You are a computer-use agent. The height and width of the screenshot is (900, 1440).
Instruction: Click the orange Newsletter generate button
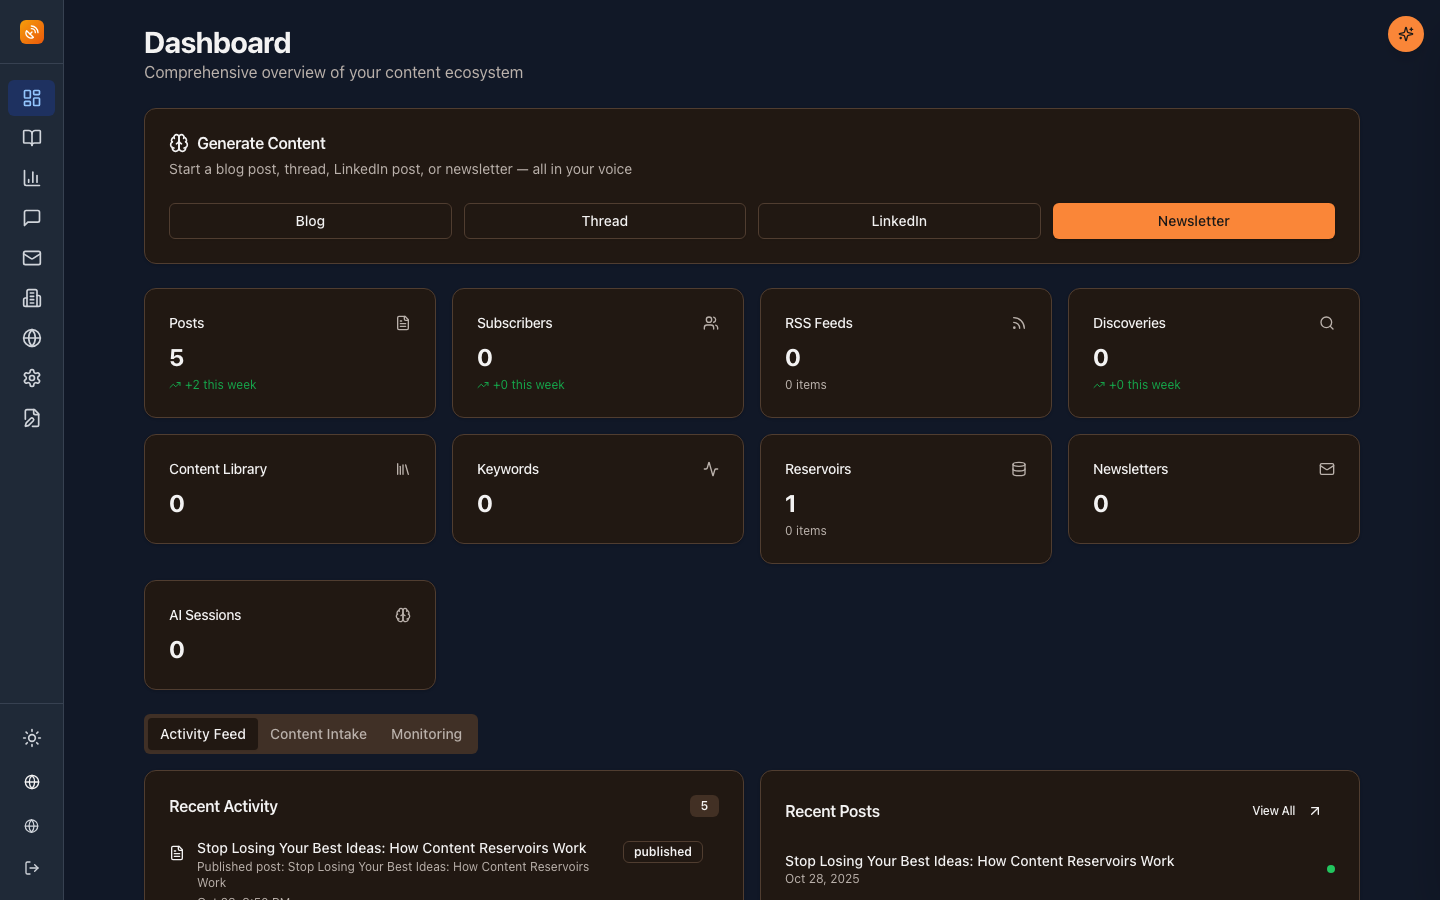coord(1193,221)
